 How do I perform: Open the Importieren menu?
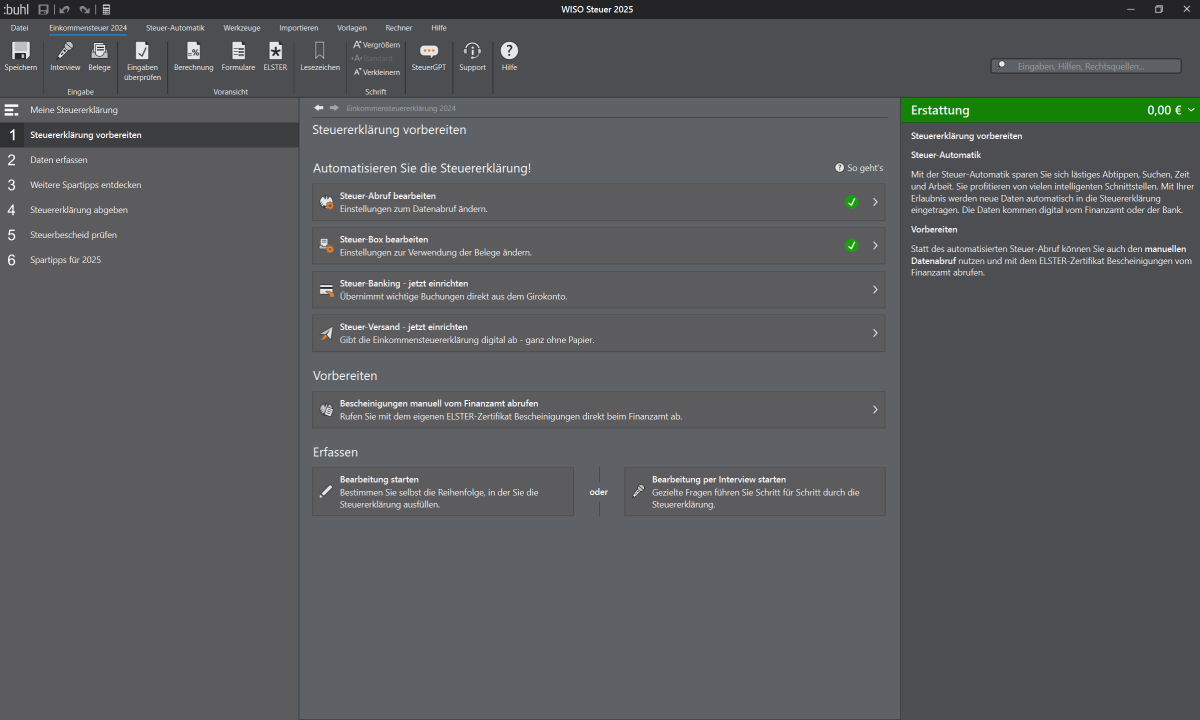tap(299, 28)
